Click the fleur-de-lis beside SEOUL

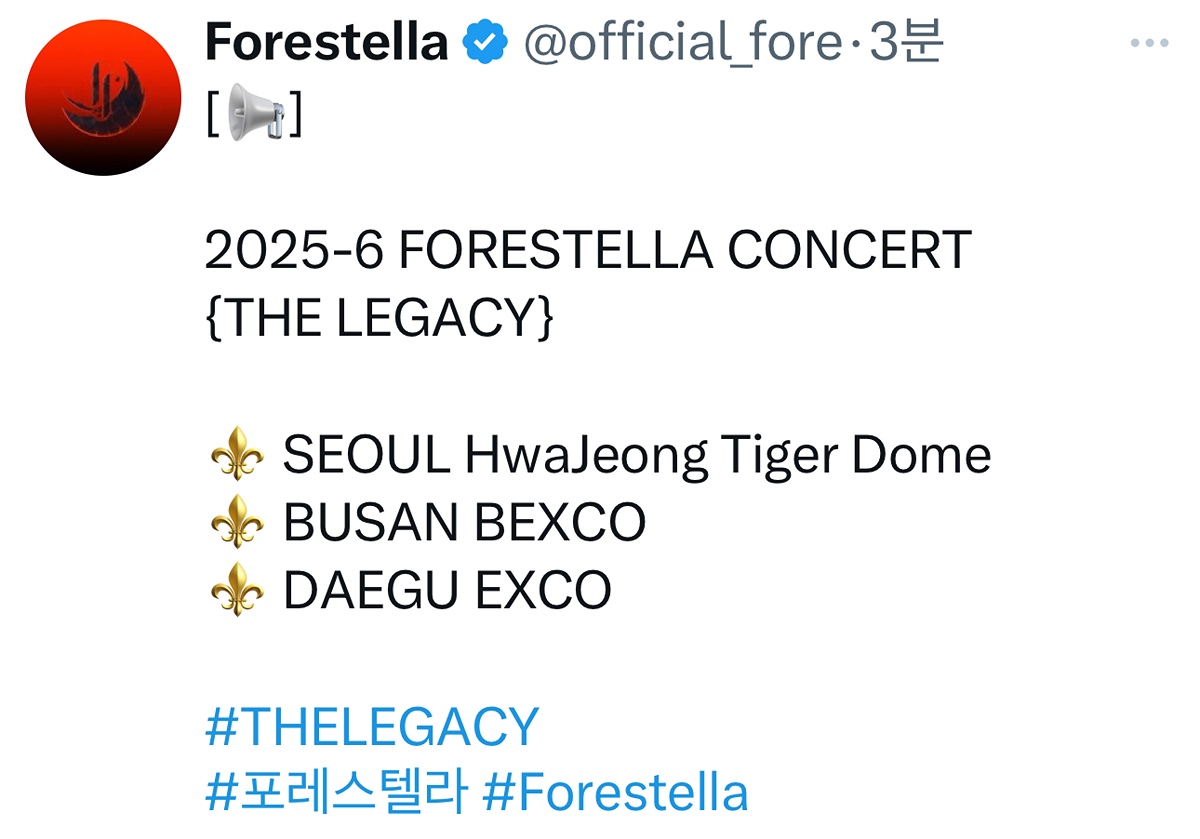[238, 457]
